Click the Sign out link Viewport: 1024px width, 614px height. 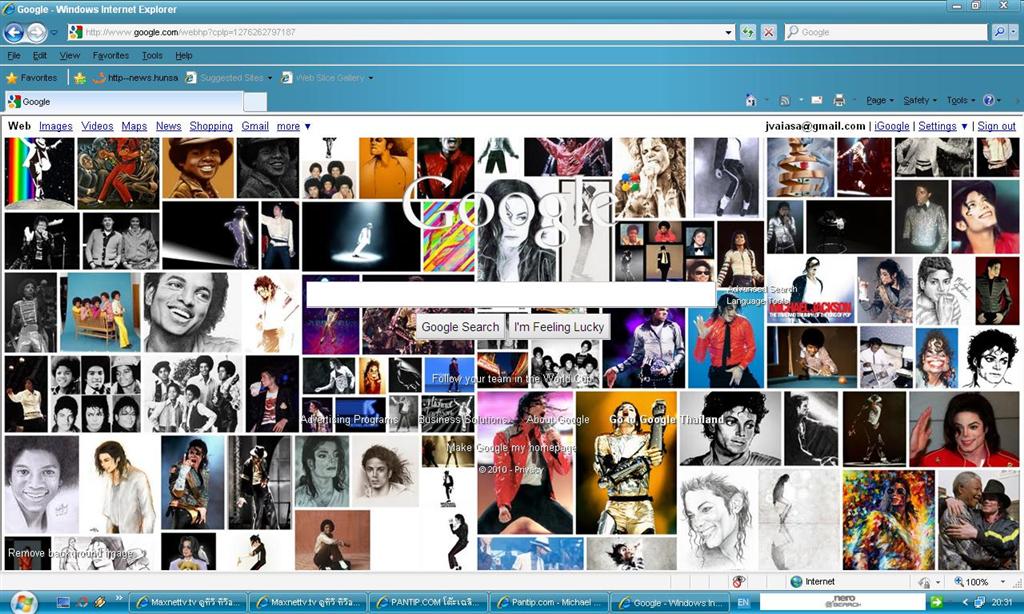click(x=997, y=126)
